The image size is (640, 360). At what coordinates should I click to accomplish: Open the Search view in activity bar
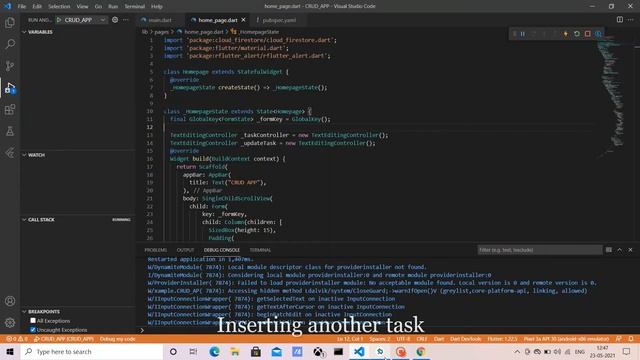click(10, 44)
